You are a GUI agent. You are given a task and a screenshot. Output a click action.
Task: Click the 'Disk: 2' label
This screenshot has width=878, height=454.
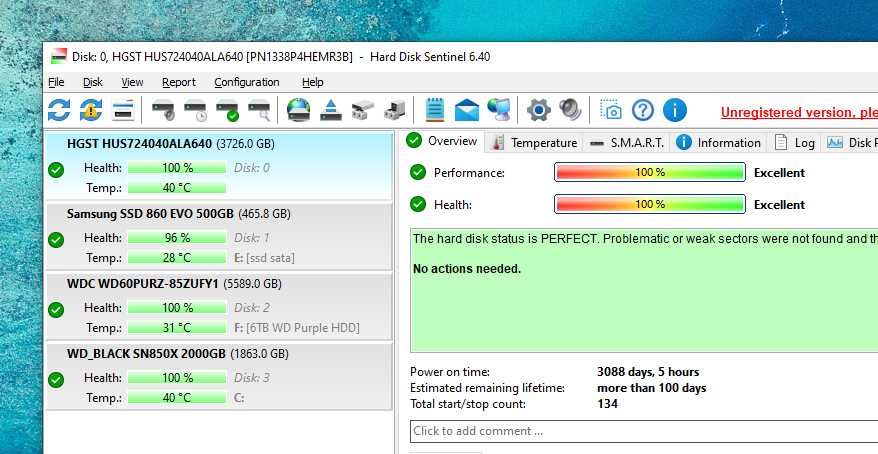click(x=252, y=307)
